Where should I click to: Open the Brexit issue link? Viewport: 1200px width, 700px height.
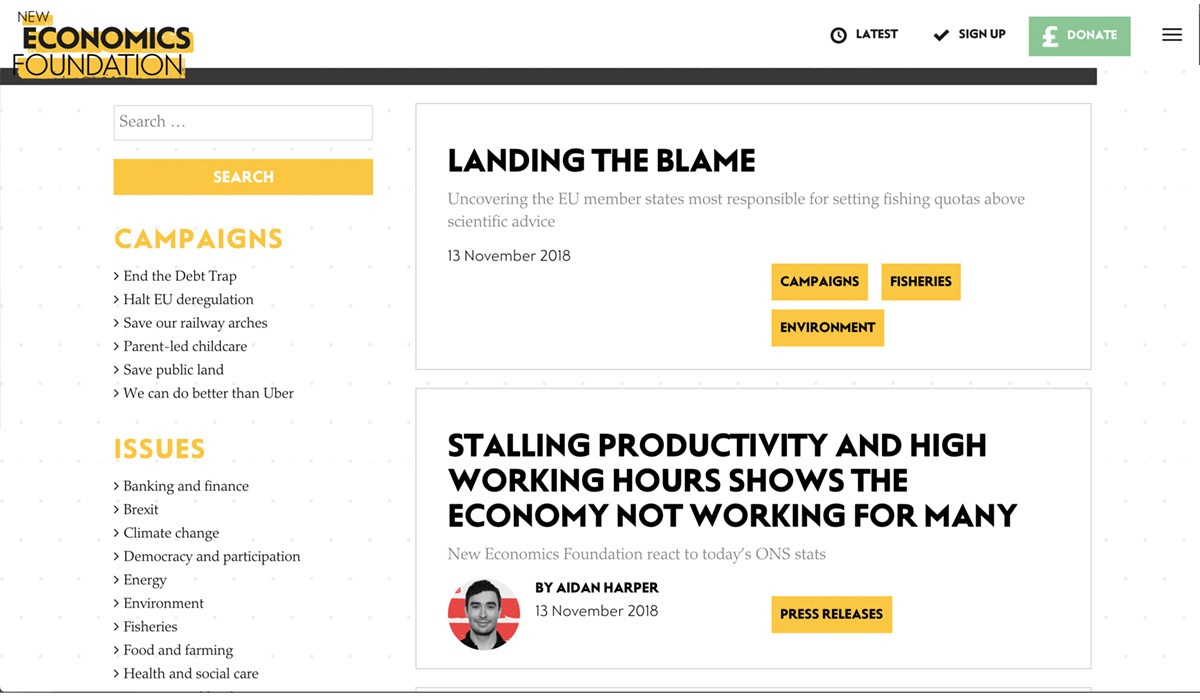[x=141, y=510]
